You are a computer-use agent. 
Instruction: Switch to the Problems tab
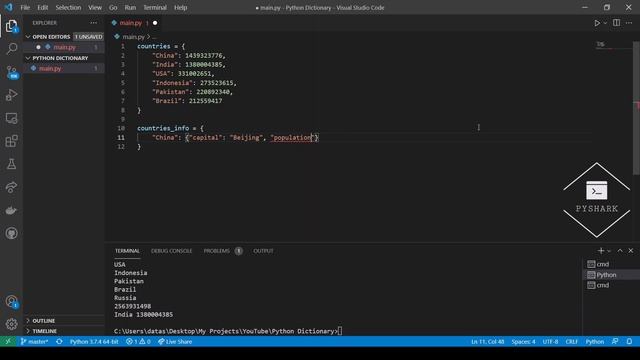[217, 251]
